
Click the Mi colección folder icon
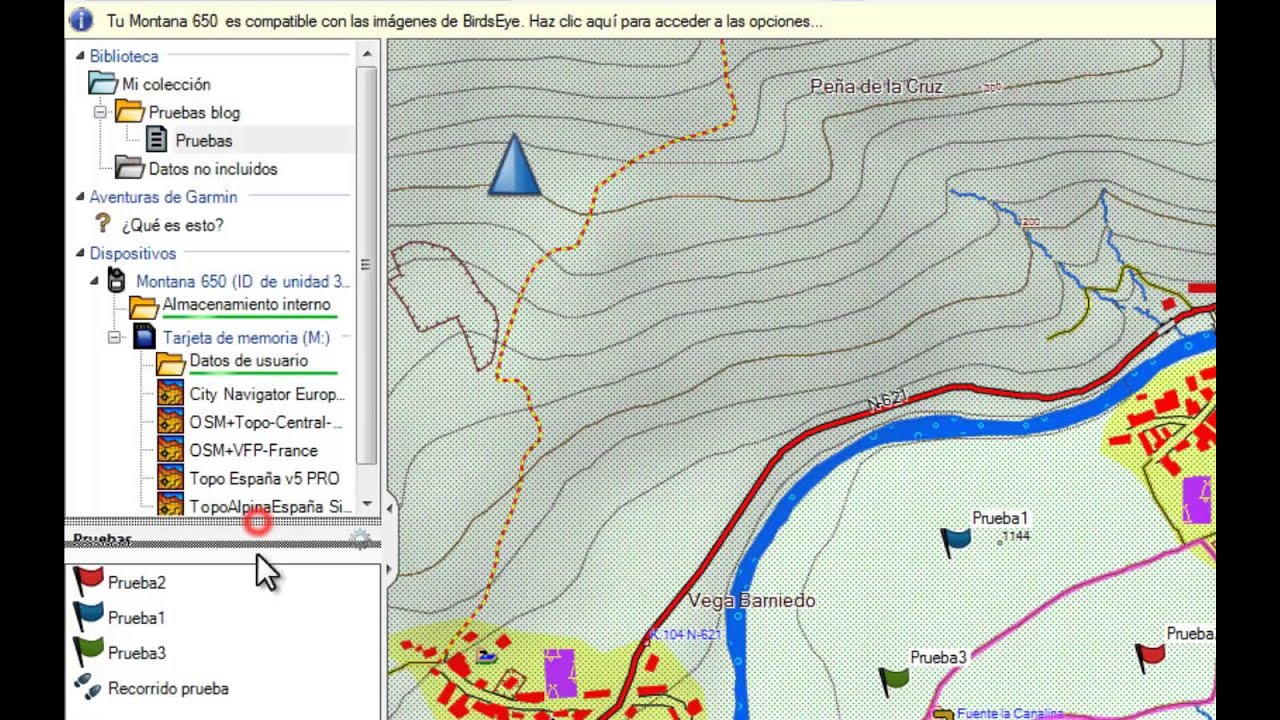pyautogui.click(x=103, y=84)
